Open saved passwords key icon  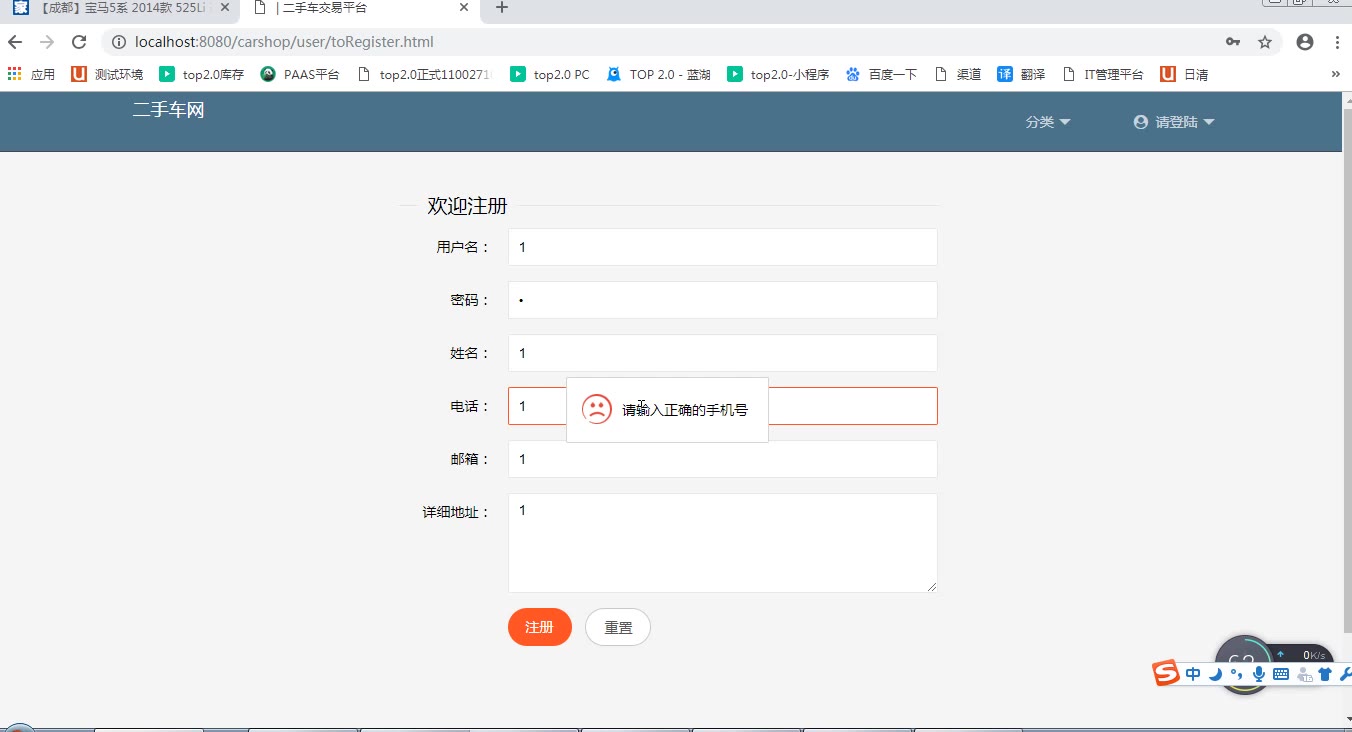[x=1233, y=42]
